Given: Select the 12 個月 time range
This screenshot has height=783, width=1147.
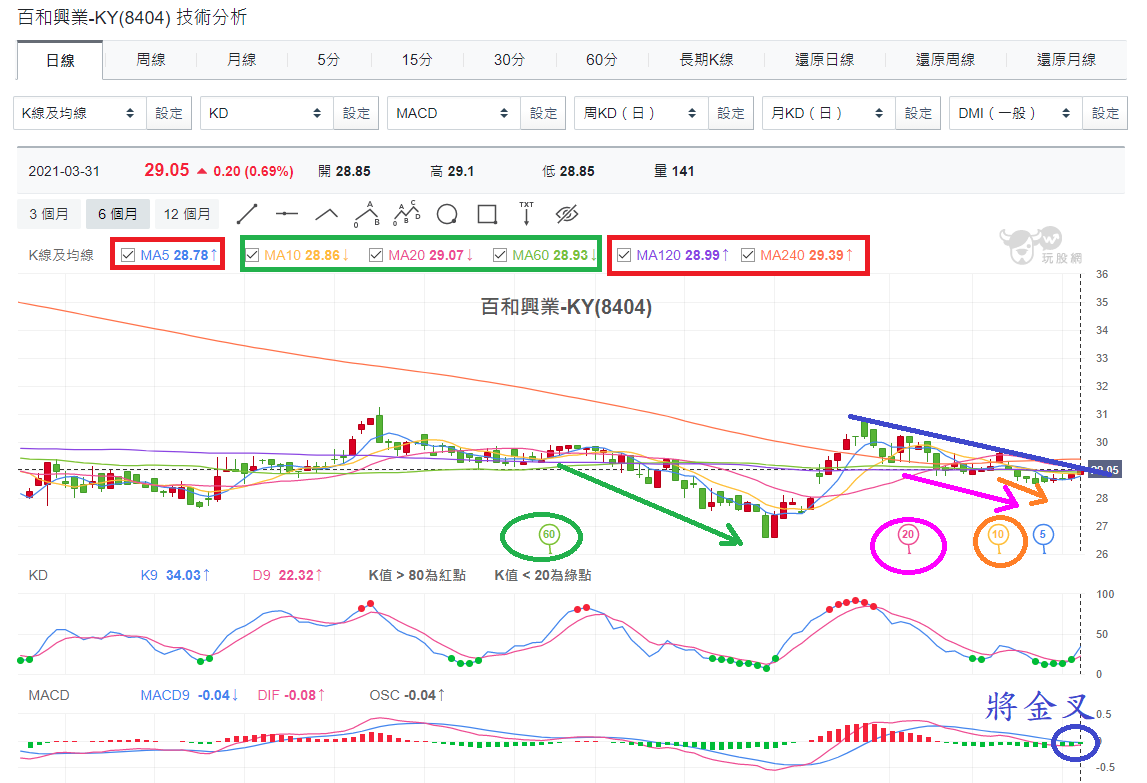Looking at the screenshot, I should (187, 214).
